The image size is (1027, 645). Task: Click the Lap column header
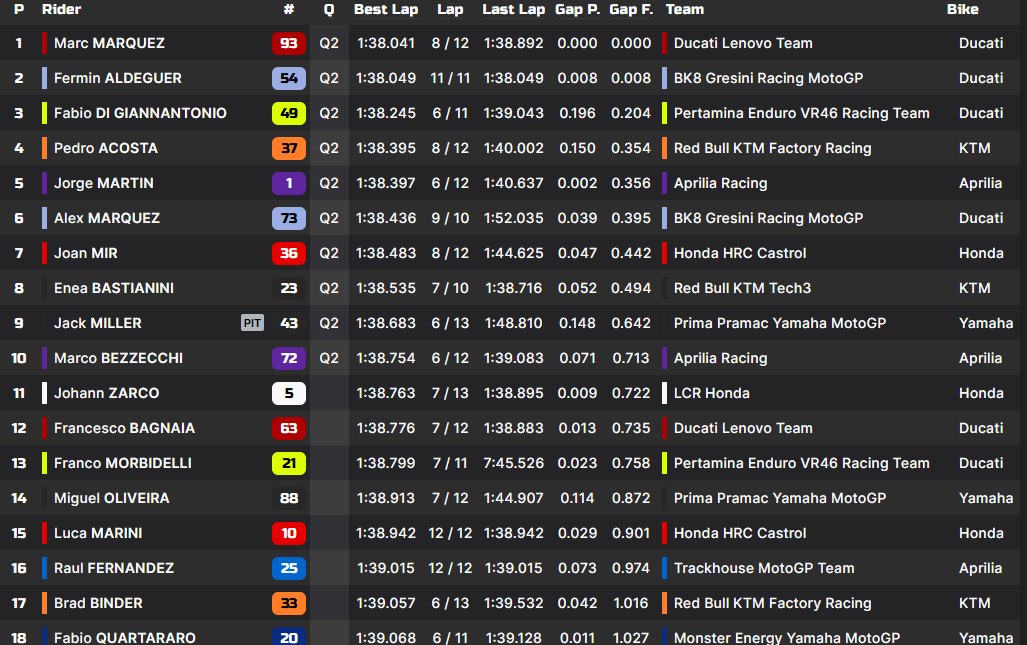pyautogui.click(x=450, y=10)
